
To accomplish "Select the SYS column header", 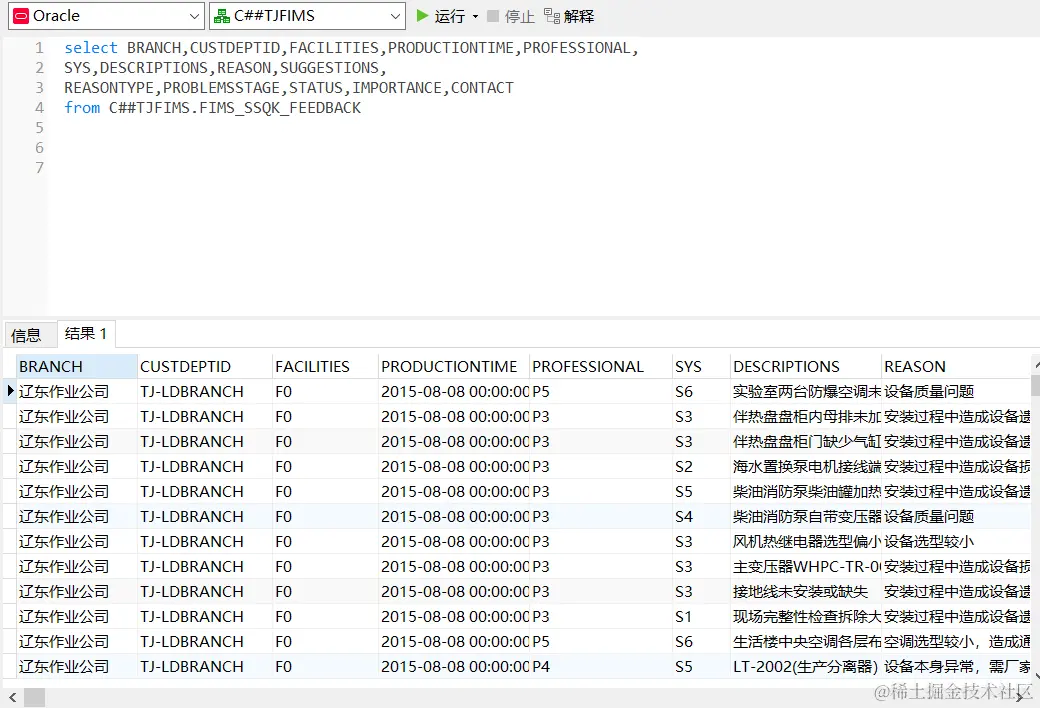I will [701, 366].
